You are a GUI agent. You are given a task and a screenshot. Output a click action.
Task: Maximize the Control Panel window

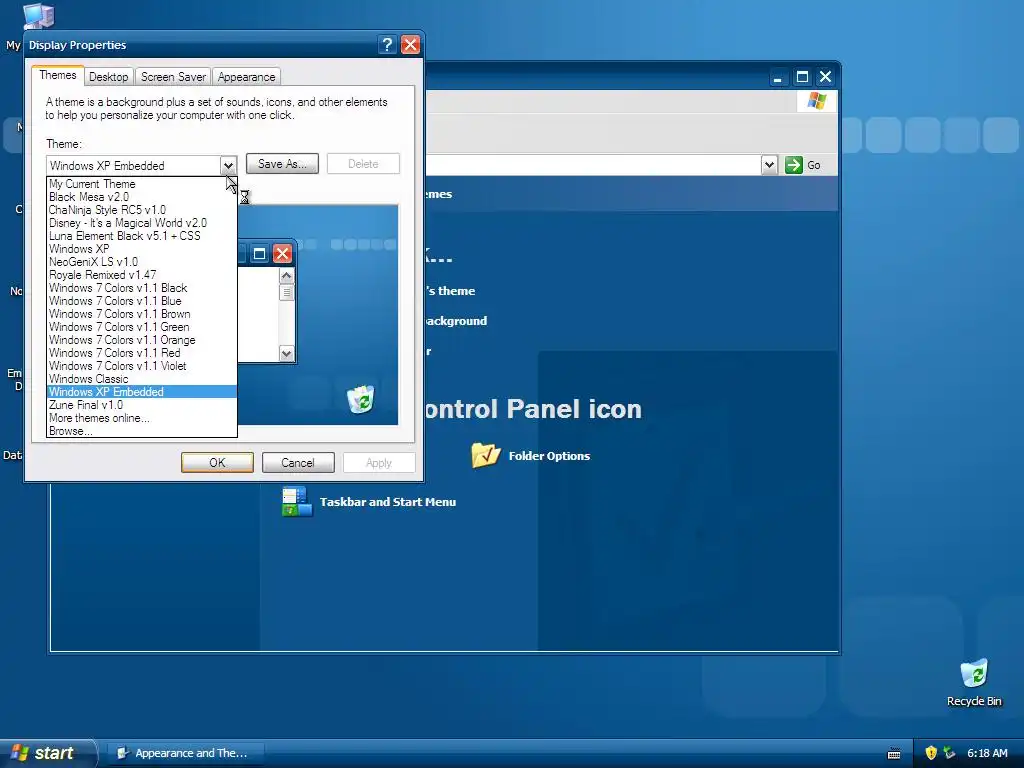click(802, 77)
